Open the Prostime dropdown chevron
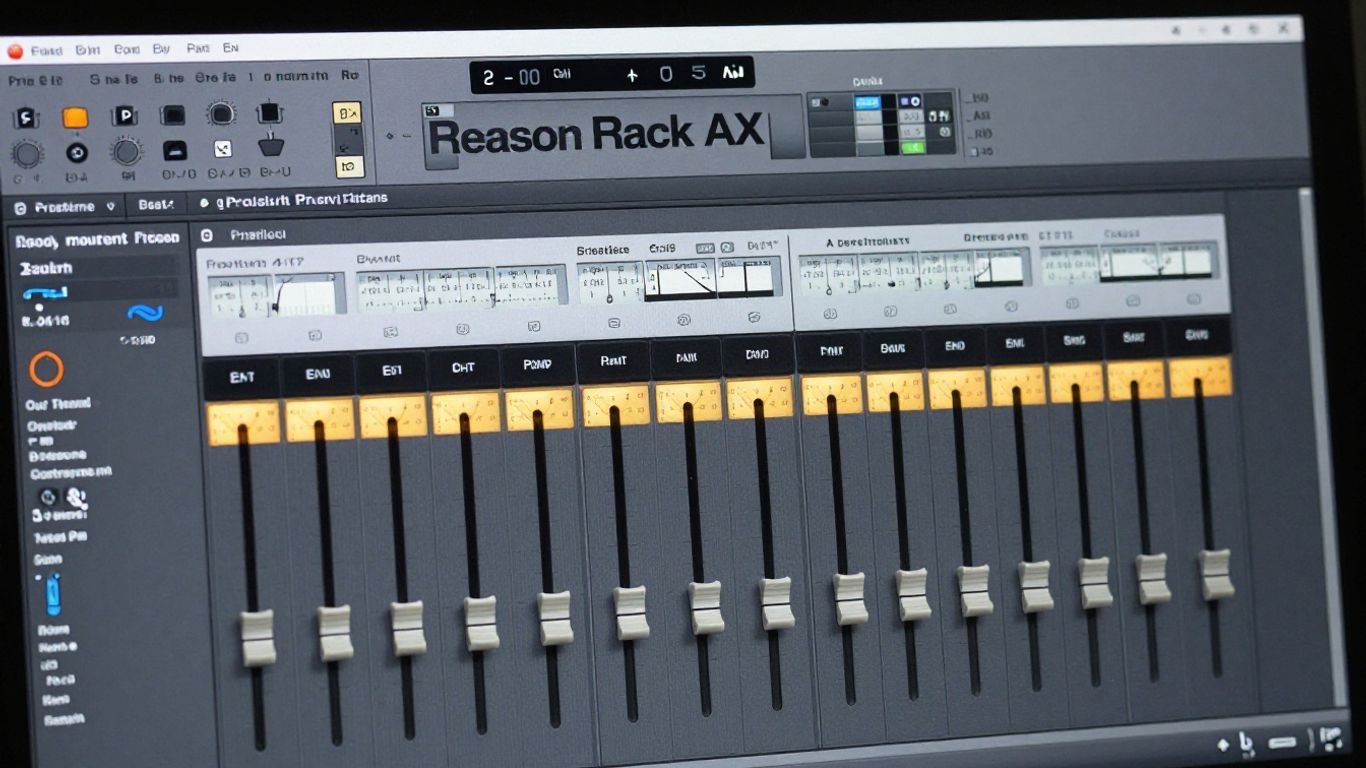 tap(110, 207)
